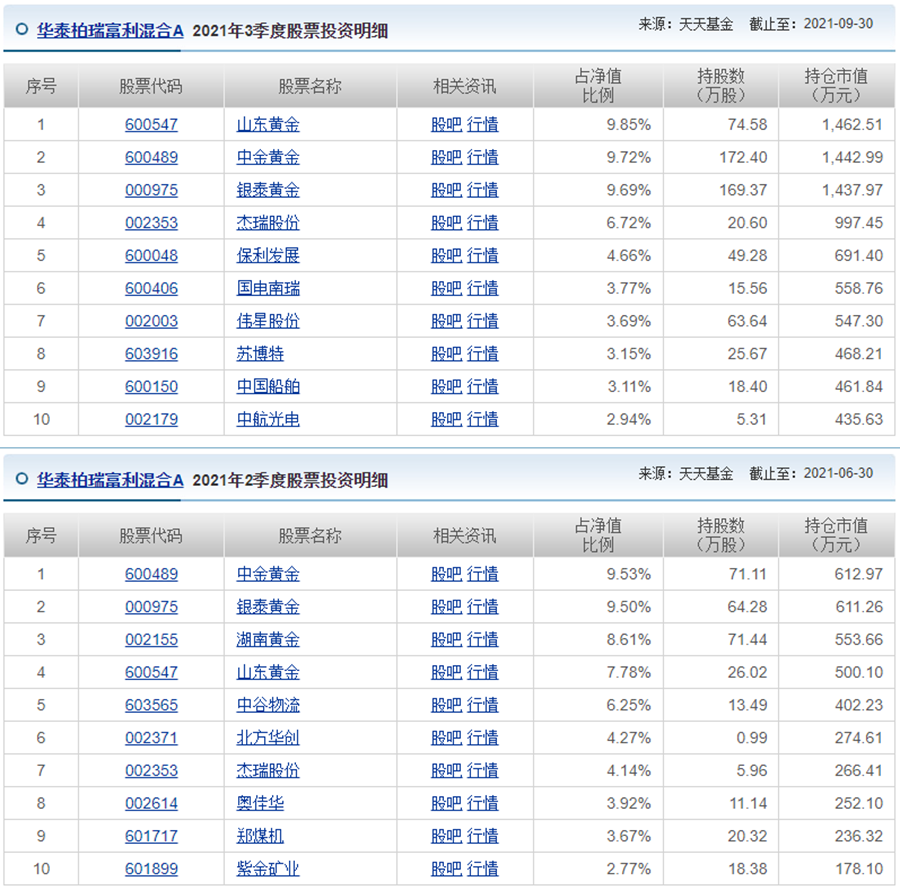Click stock code 002155
This screenshot has width=900, height=890.
pos(152,639)
